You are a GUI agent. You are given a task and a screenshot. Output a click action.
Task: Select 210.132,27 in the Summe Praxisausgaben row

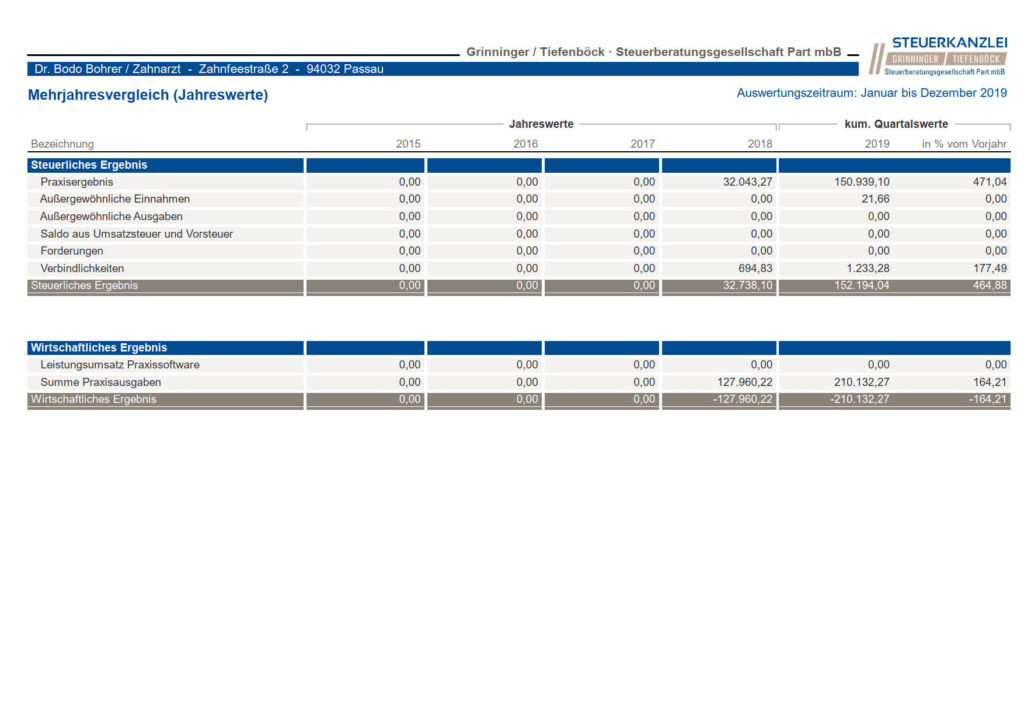point(862,382)
